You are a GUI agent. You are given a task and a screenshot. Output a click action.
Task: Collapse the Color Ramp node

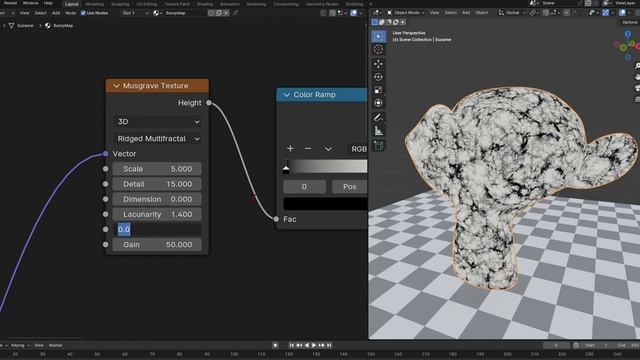click(287, 95)
